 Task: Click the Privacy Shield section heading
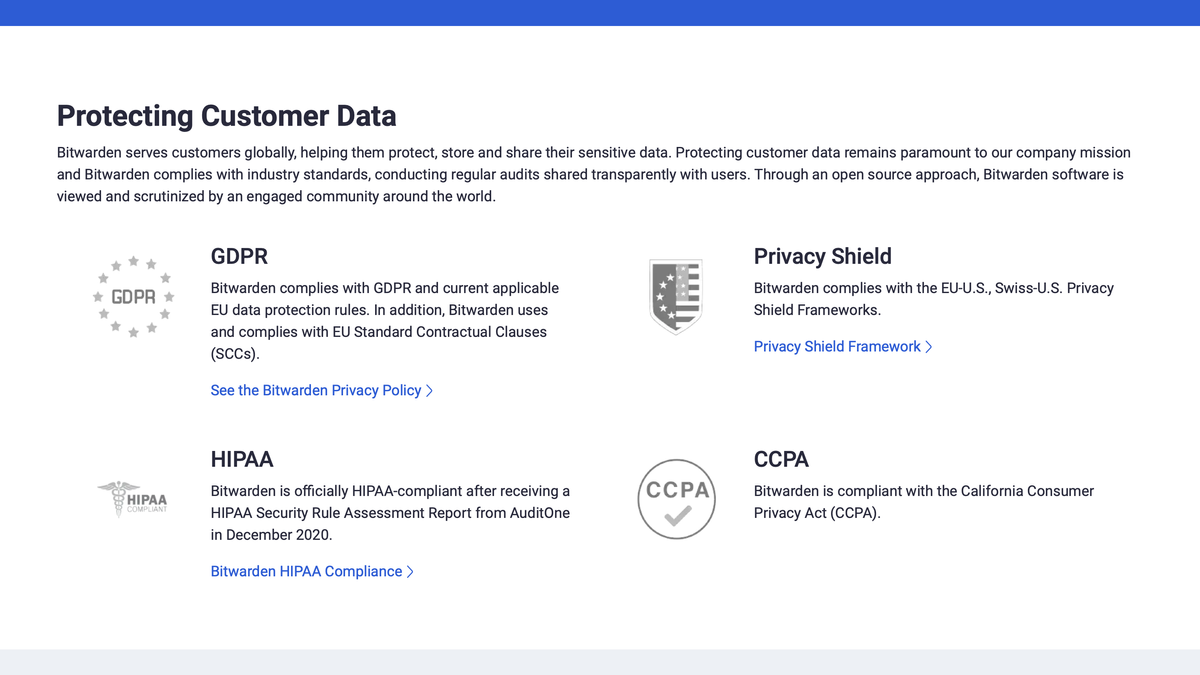822,256
